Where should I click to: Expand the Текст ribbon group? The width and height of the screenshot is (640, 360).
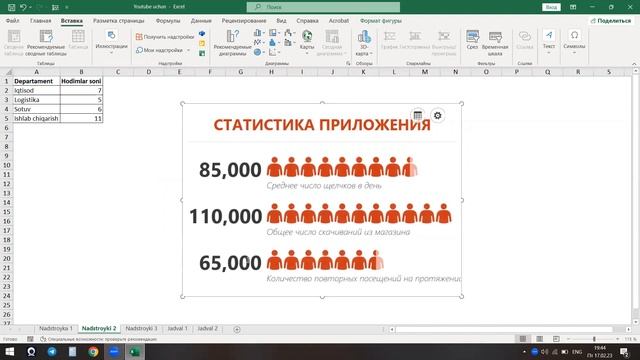pyautogui.click(x=549, y=42)
